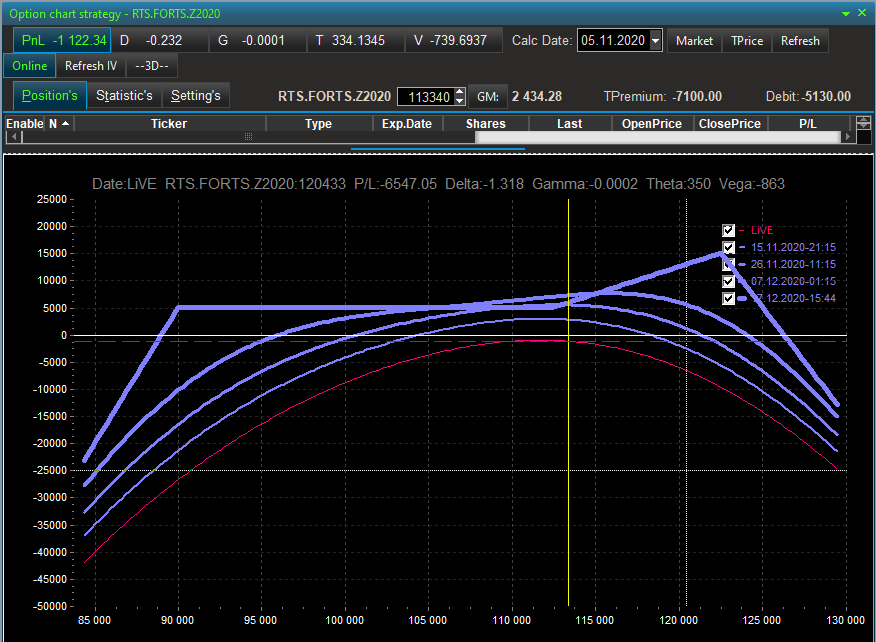
Task: Sort by the N column header
Action: tap(58, 124)
